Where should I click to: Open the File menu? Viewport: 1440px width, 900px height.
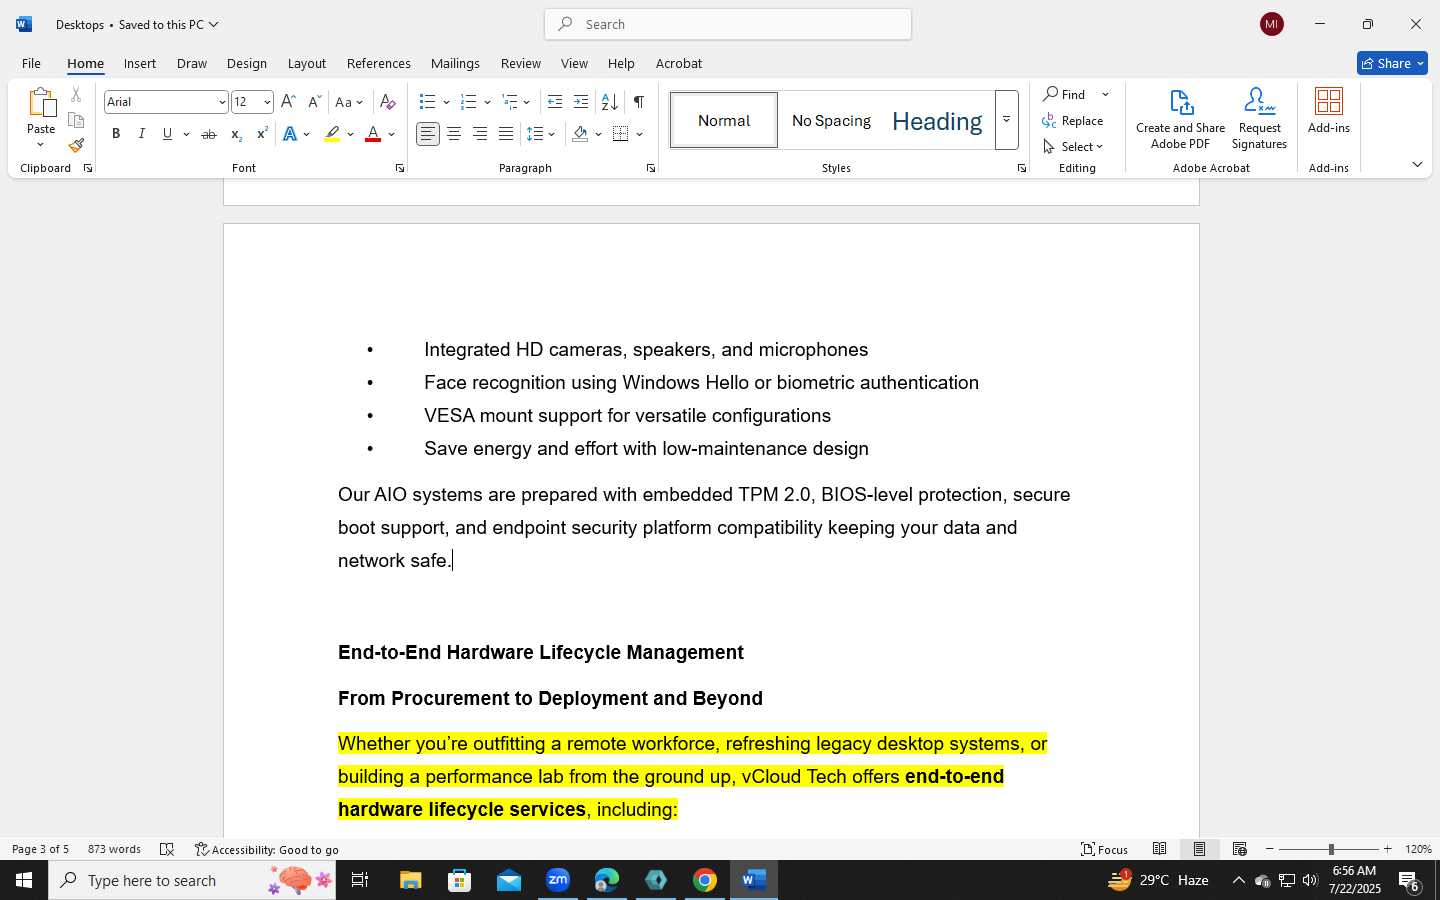click(x=31, y=63)
